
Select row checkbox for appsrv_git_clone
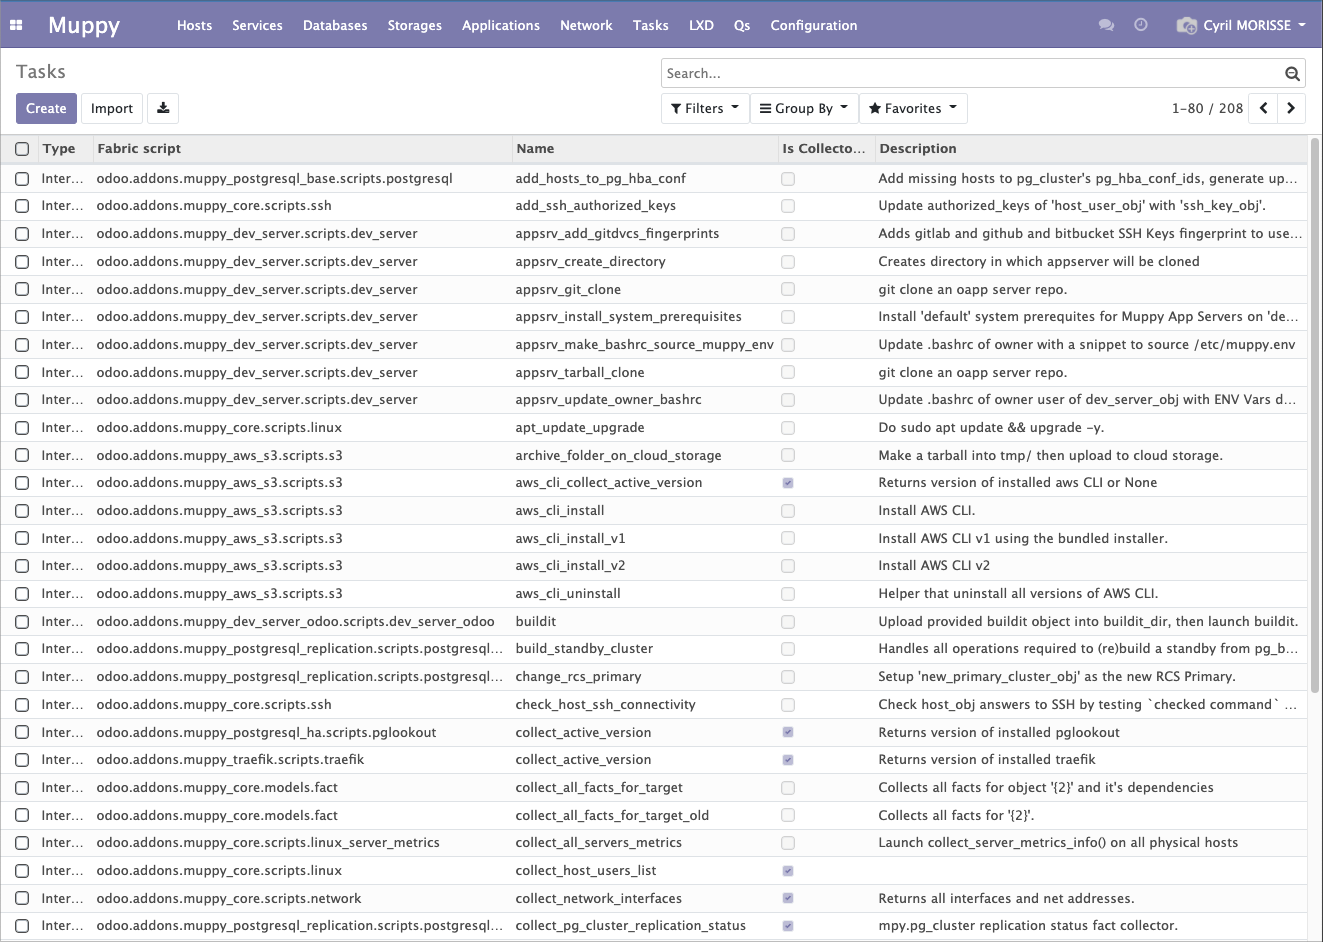coord(22,290)
